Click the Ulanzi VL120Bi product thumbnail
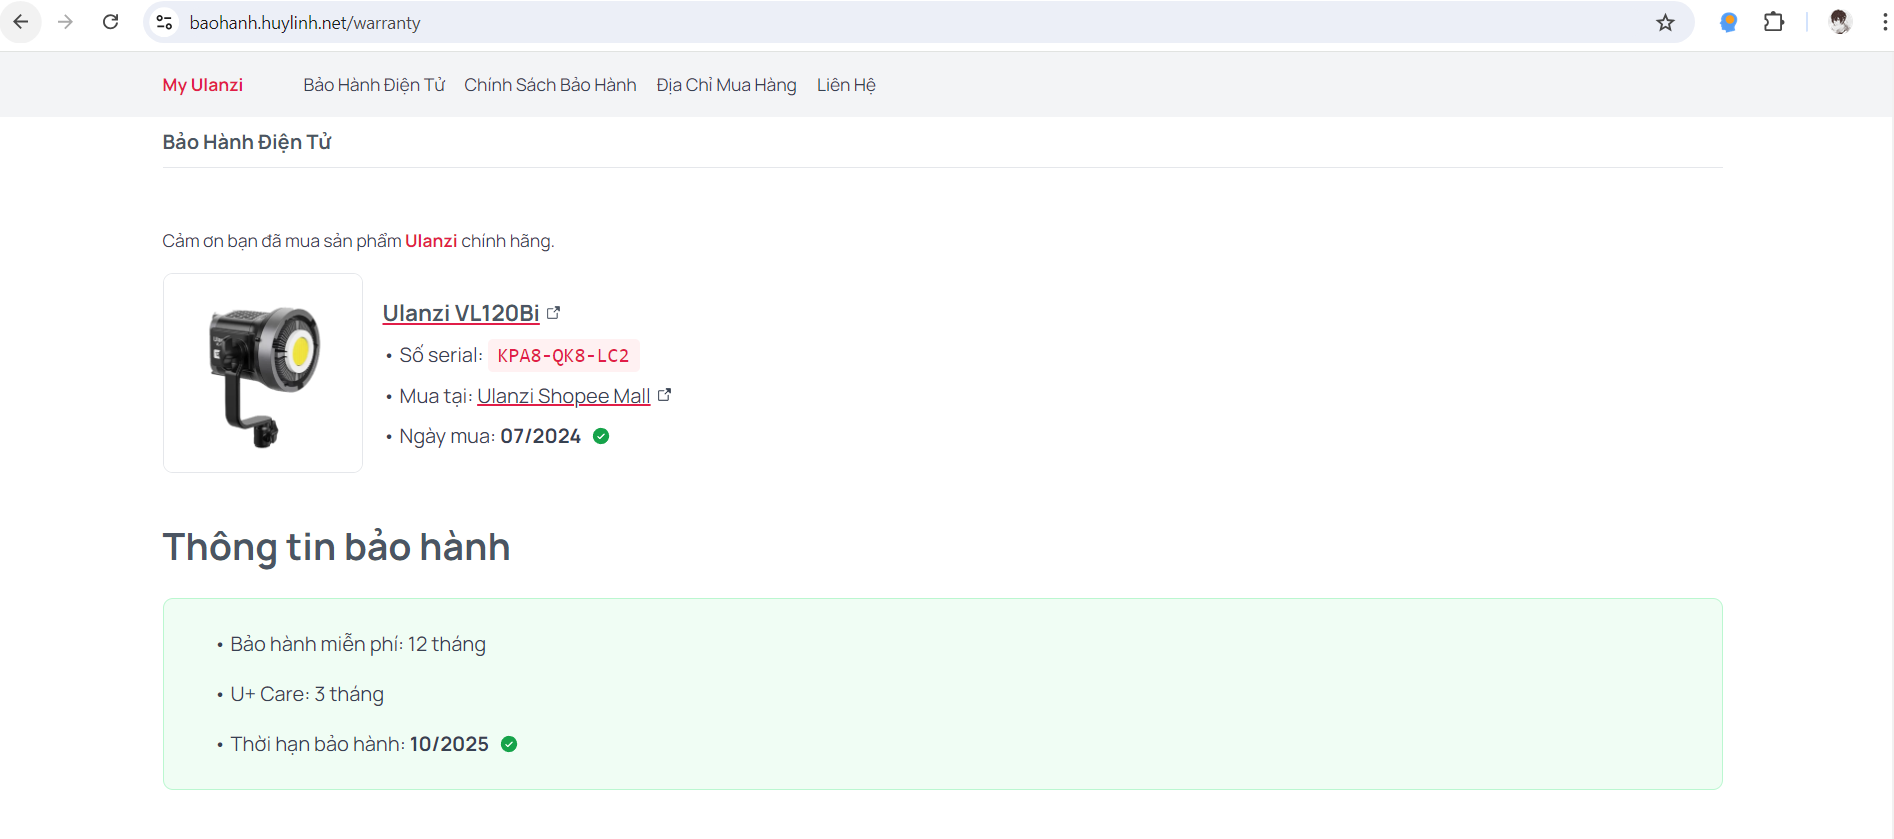1894x839 pixels. coord(263,373)
